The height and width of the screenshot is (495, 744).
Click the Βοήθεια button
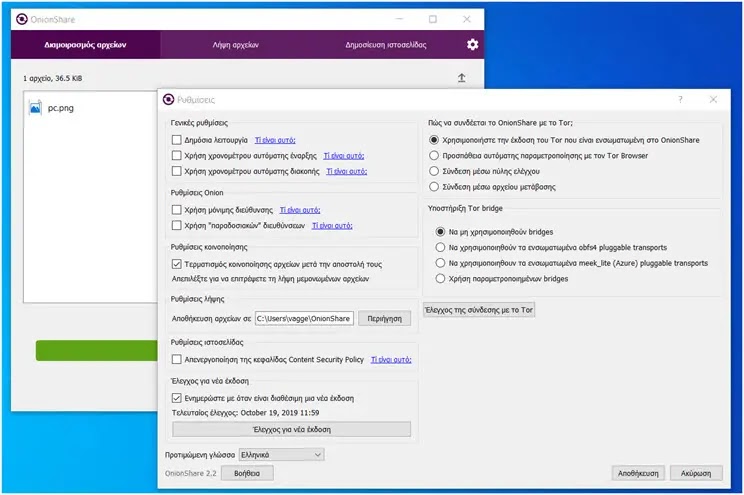click(247, 473)
